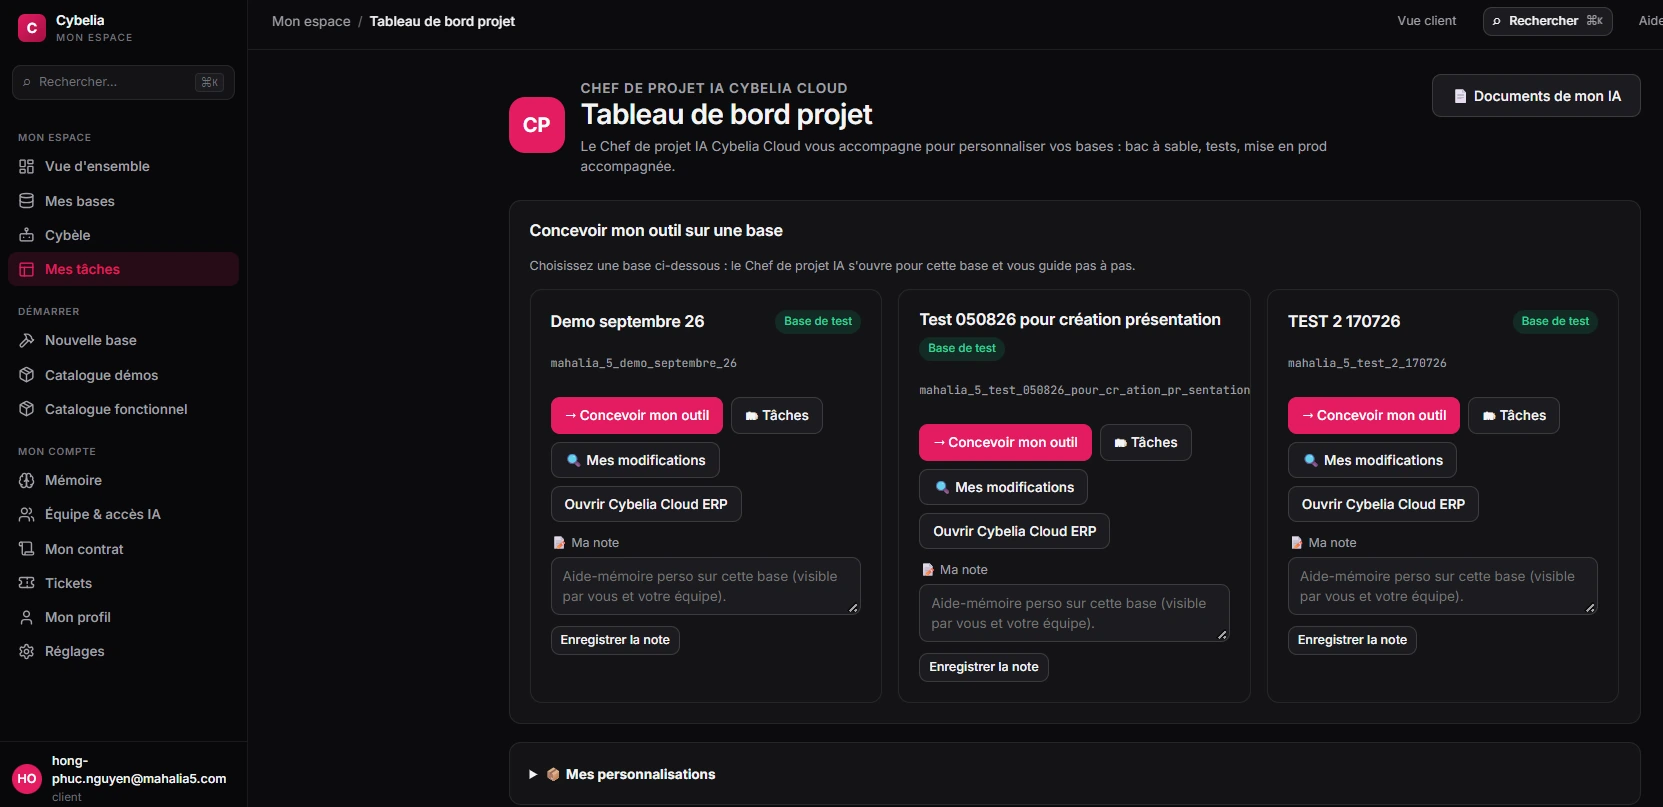Open Vue d'ensemble dashboard icon
Screen dimensions: 1663x807
(x=27, y=166)
